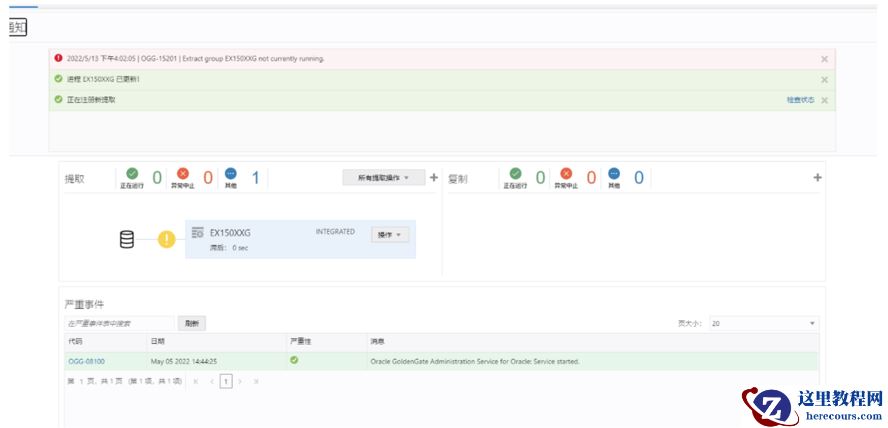
Task: Click the EX150XXG extract process icon
Action: 198,233
